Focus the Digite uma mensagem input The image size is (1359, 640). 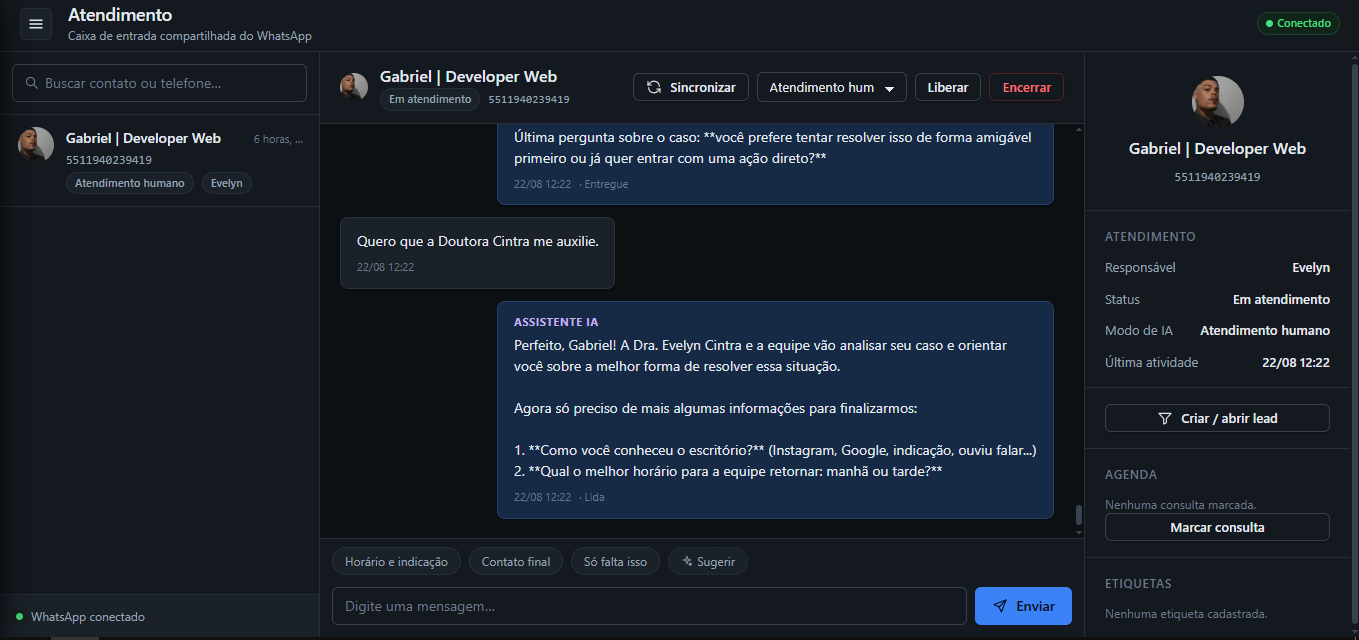pos(649,606)
